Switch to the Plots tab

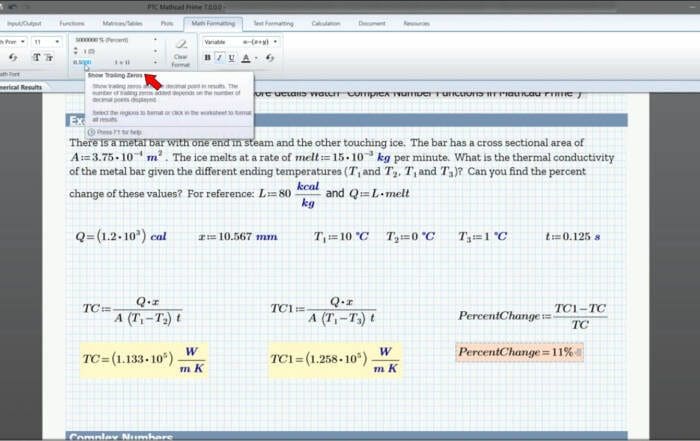click(x=167, y=24)
